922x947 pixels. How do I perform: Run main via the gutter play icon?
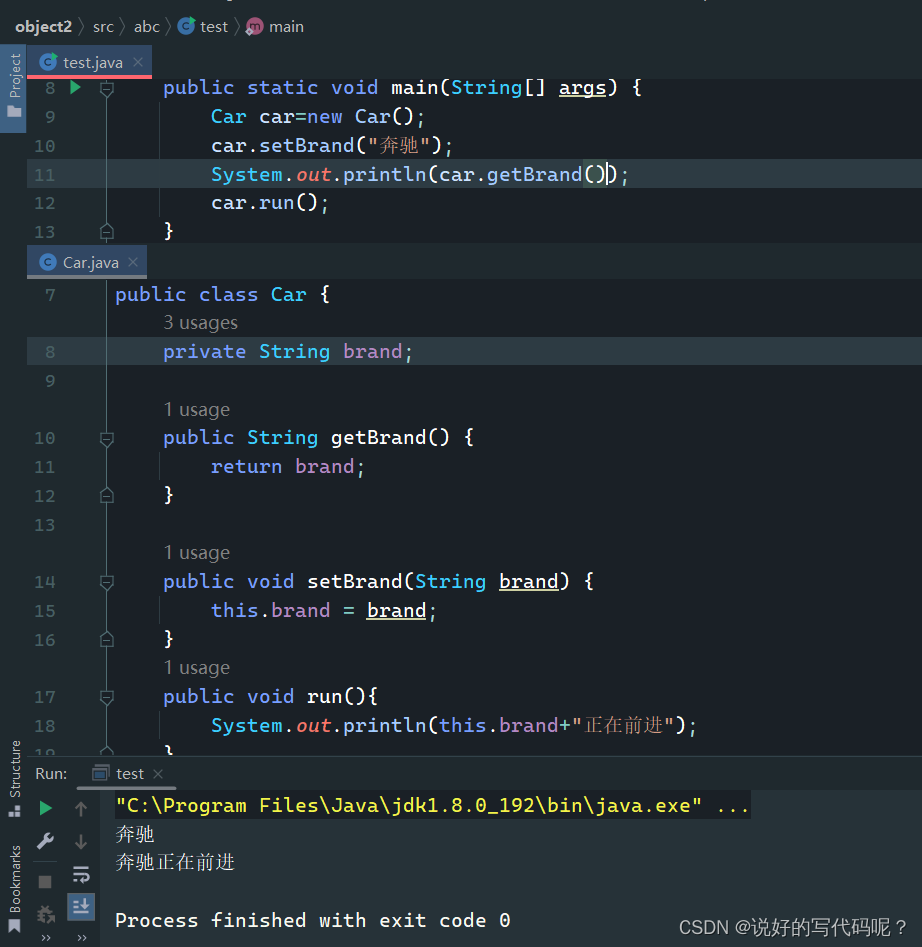[x=75, y=88]
